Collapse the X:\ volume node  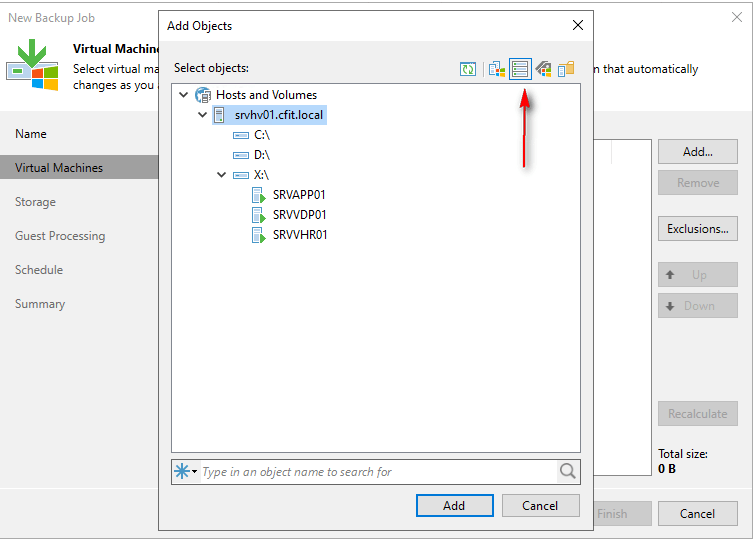pyautogui.click(x=222, y=175)
